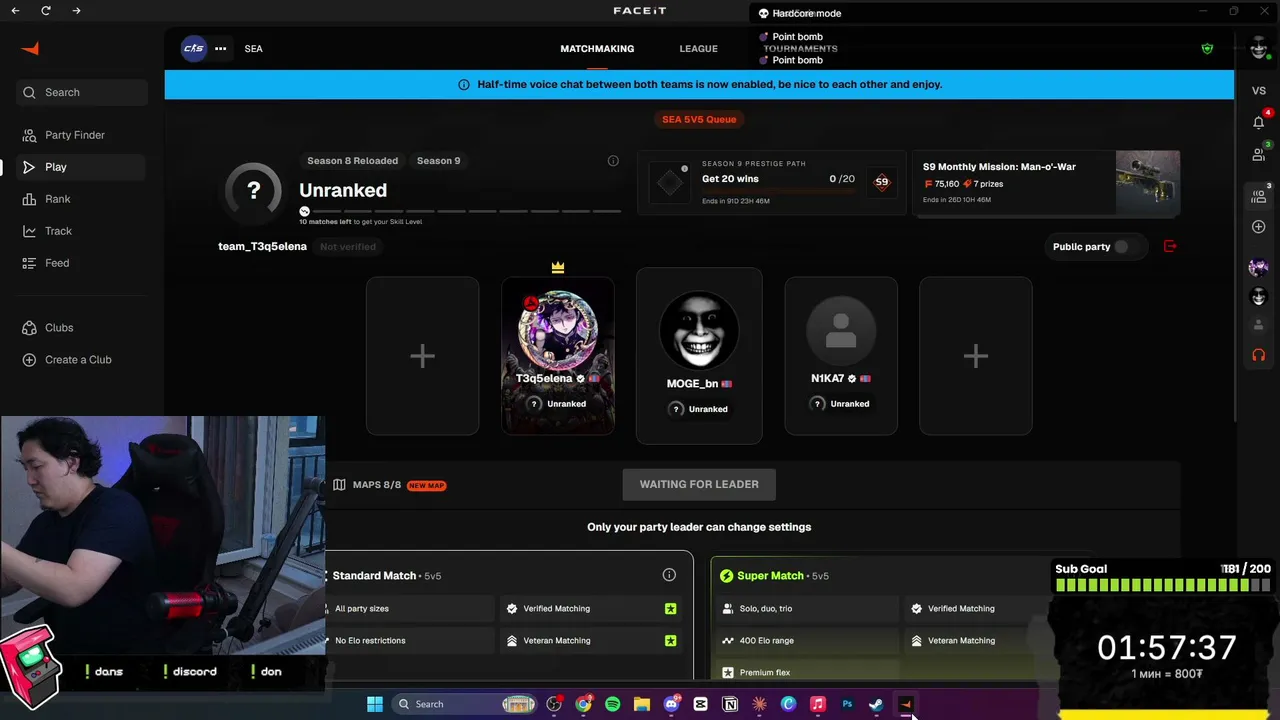This screenshot has width=1280, height=720.
Task: Open MOGE_bn's player card
Action: [x=699, y=356]
